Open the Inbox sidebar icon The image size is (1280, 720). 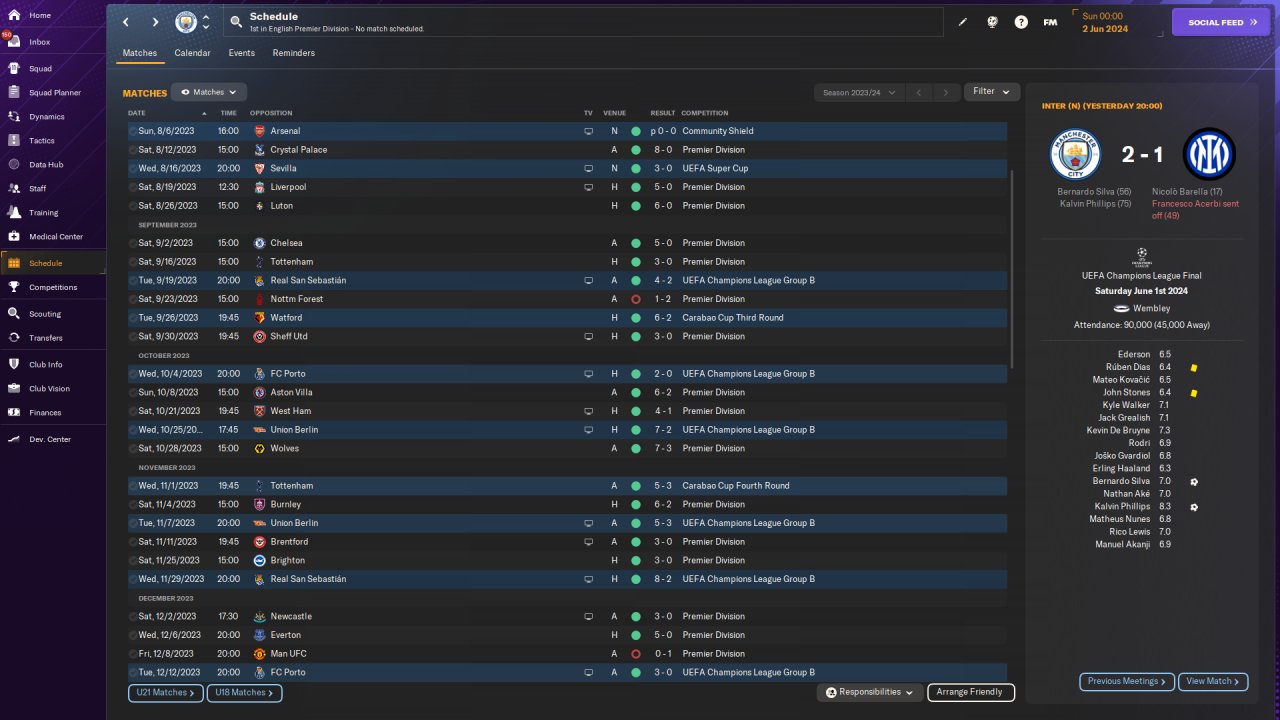[14, 42]
